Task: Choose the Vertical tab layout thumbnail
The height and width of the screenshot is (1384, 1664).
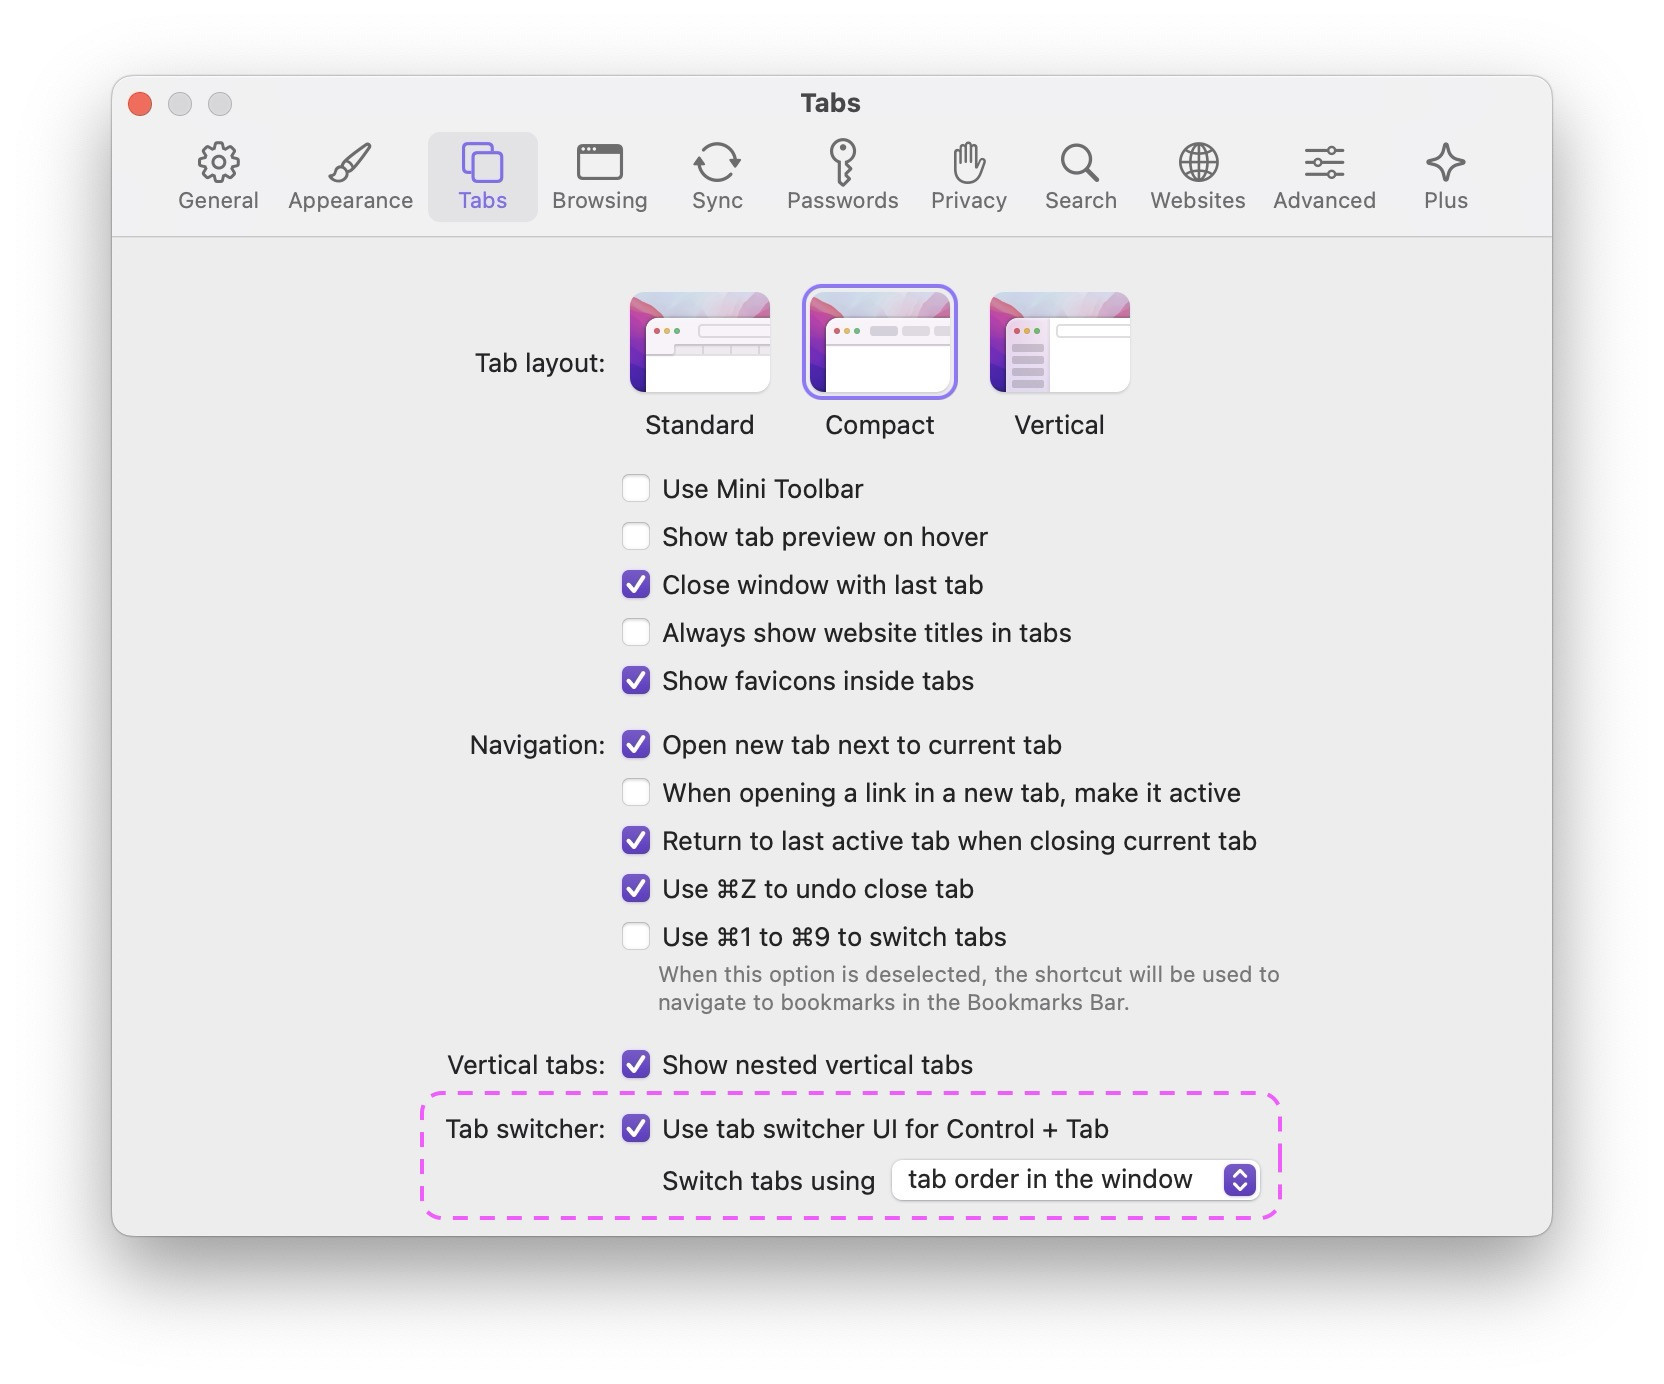Action: 1059,343
